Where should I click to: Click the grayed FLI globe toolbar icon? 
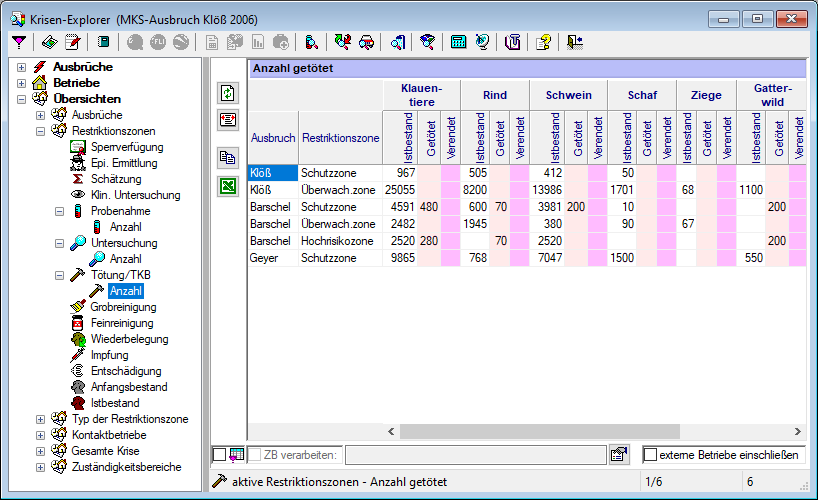158,42
